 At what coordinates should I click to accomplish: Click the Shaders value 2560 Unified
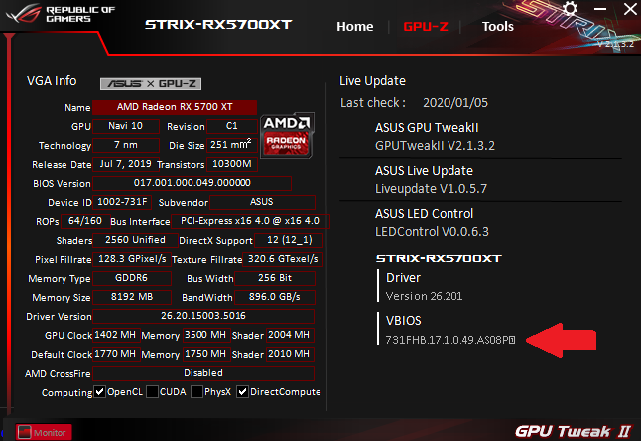click(x=135, y=240)
